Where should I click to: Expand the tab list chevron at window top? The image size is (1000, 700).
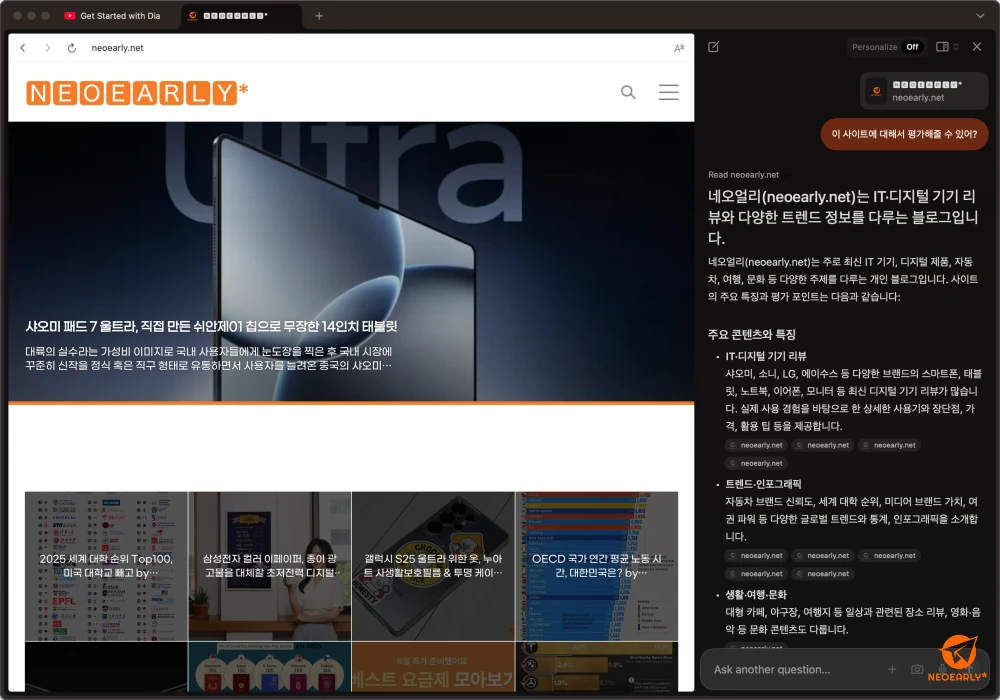[x=980, y=16]
